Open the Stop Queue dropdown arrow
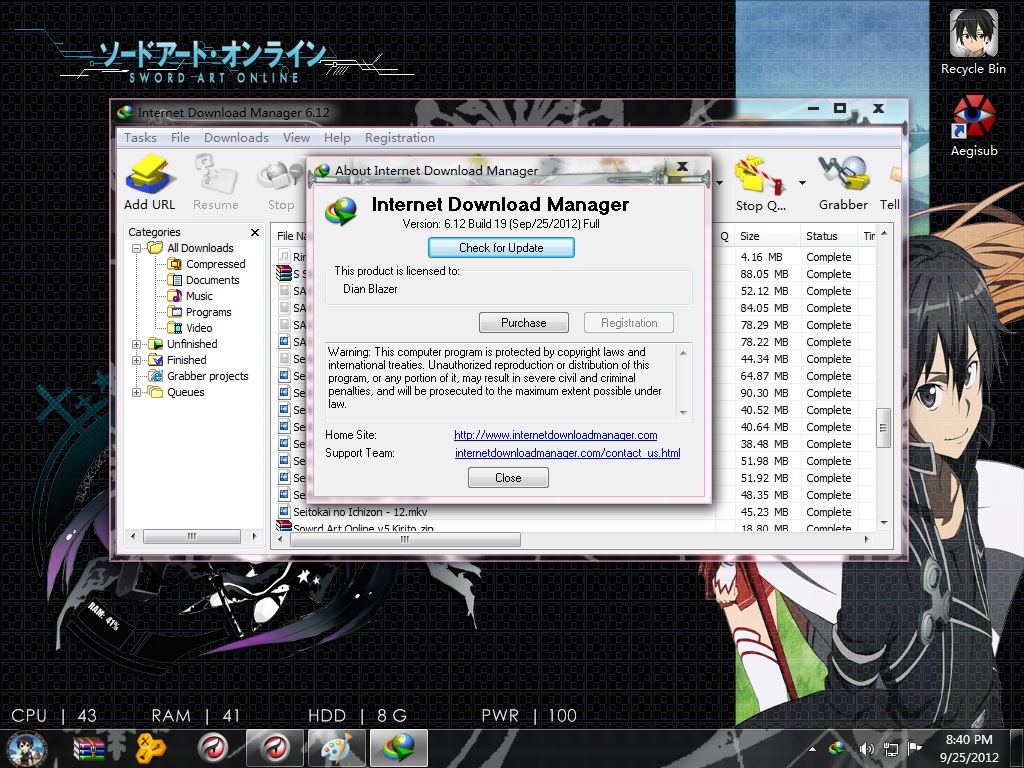Screen dimensions: 1024x768 click(802, 183)
